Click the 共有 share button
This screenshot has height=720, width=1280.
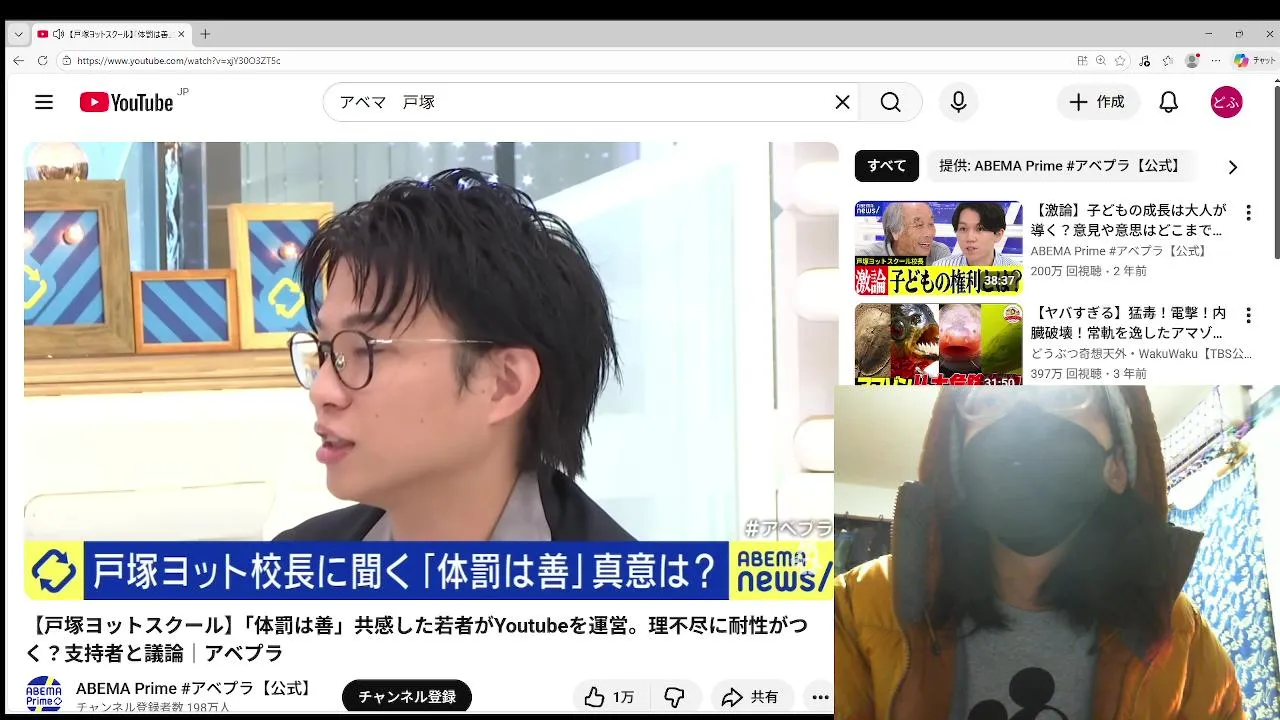[x=751, y=697]
